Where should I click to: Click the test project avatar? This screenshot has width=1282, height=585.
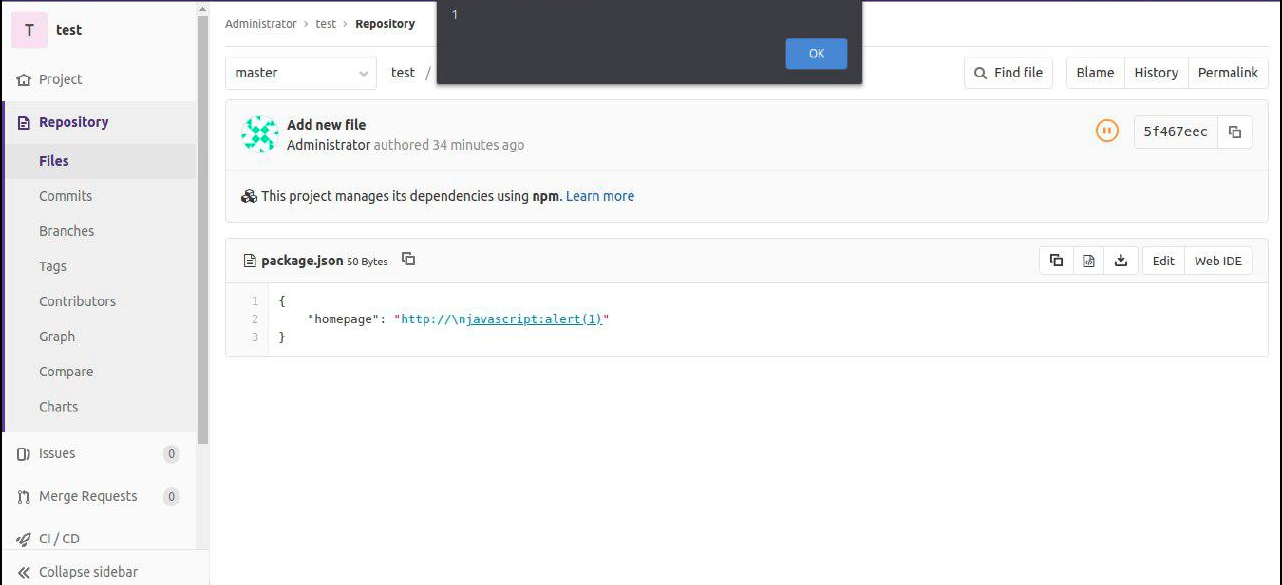[x=29, y=30]
